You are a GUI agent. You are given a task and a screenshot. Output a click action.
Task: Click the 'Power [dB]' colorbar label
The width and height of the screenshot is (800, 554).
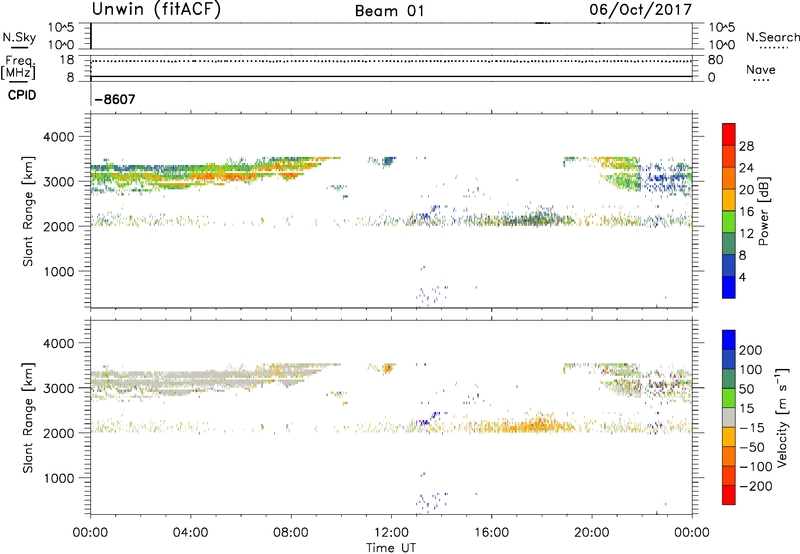pyautogui.click(x=764, y=211)
